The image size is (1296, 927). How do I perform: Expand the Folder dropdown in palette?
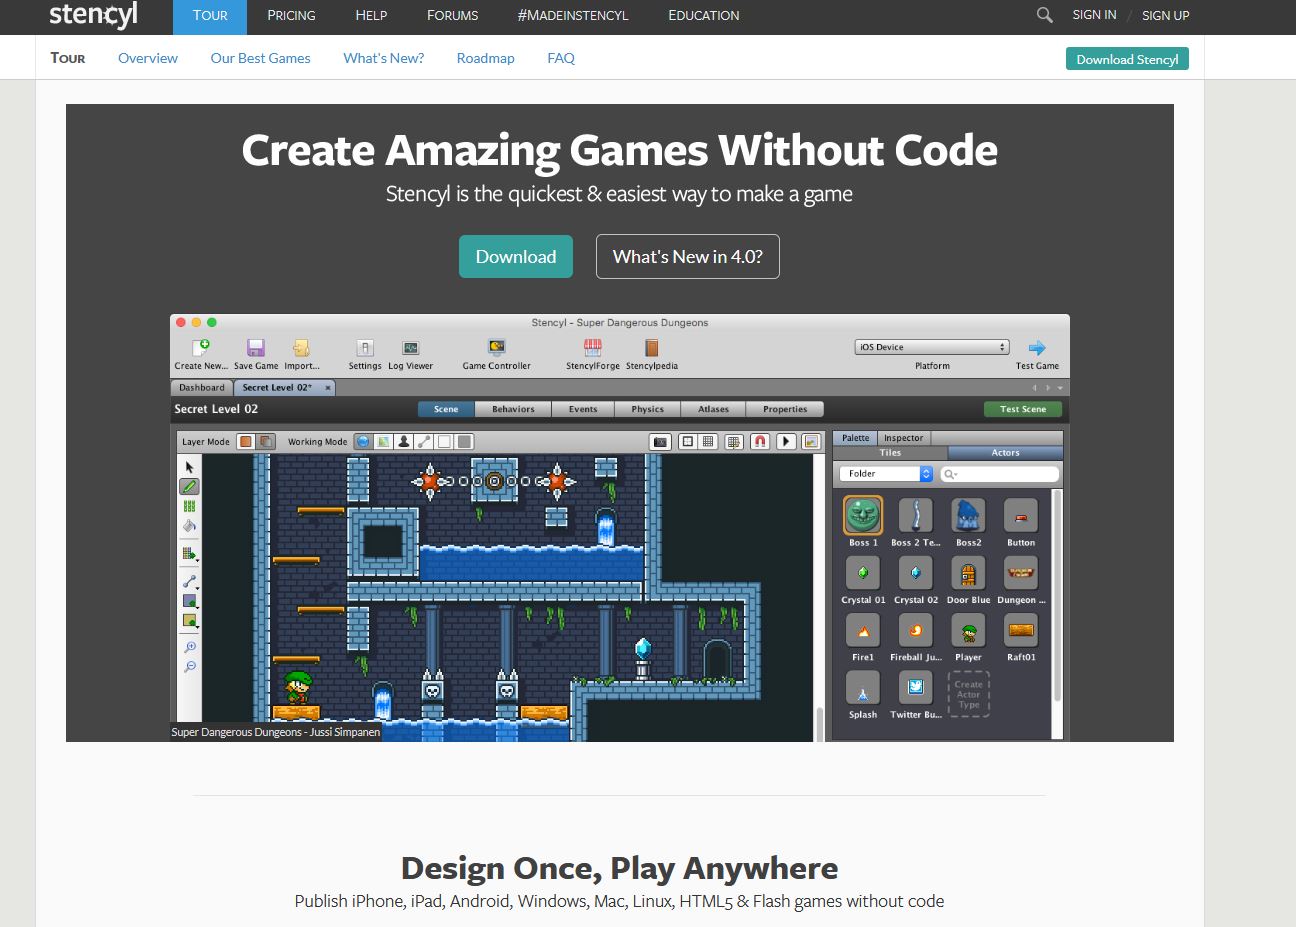tap(886, 474)
